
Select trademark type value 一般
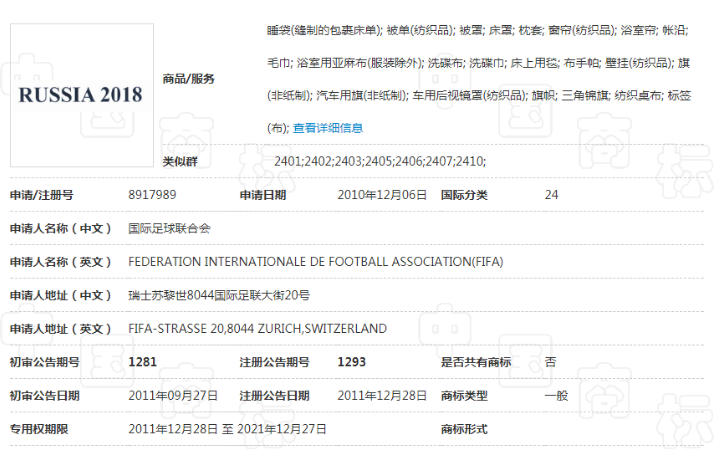pyautogui.click(x=556, y=396)
